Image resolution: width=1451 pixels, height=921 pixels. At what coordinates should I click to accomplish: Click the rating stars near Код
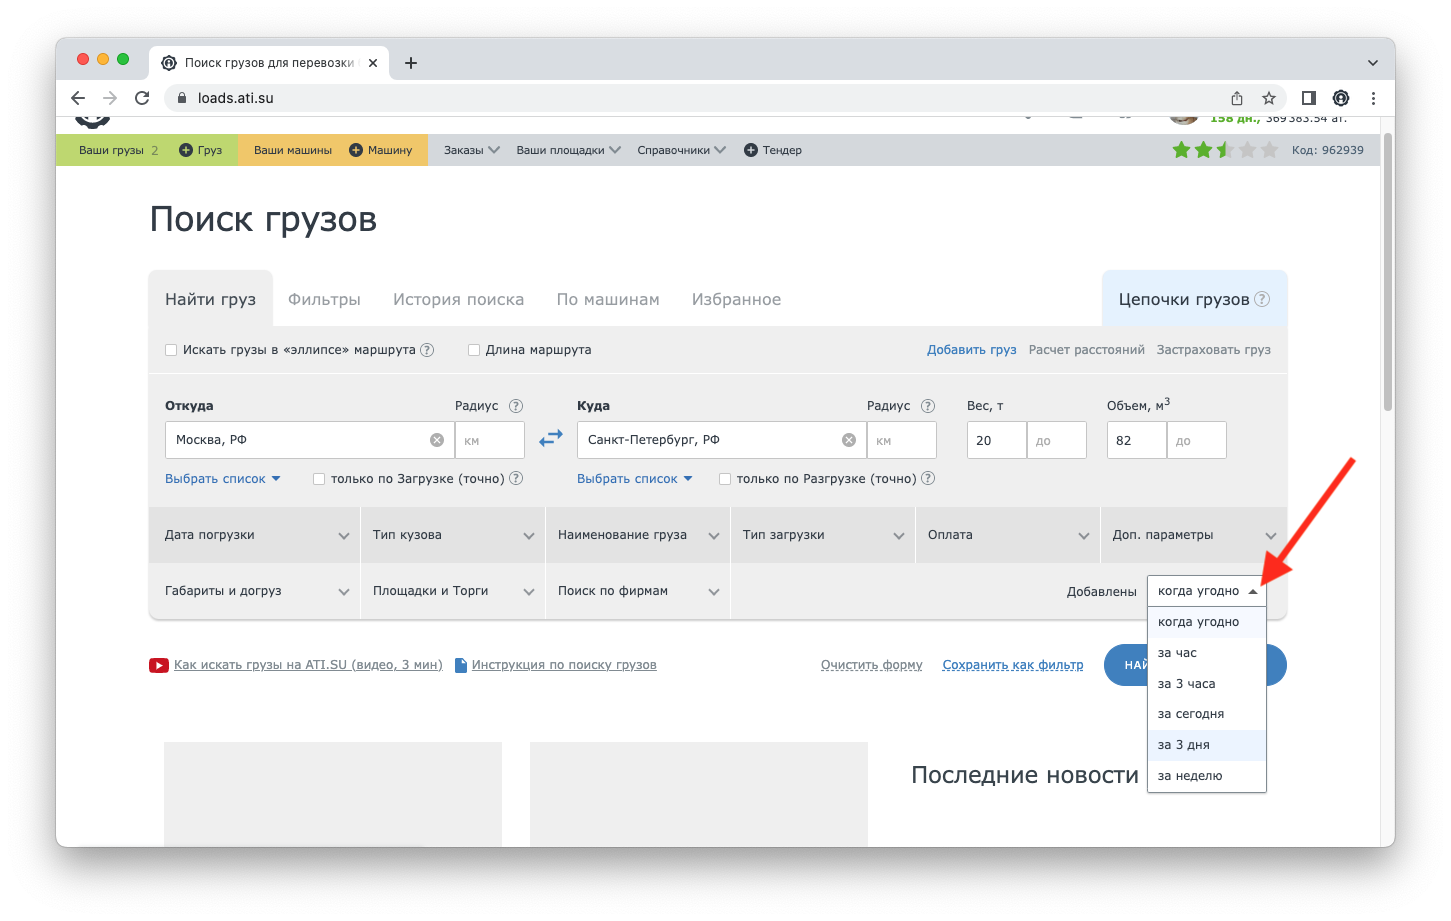coord(1225,150)
